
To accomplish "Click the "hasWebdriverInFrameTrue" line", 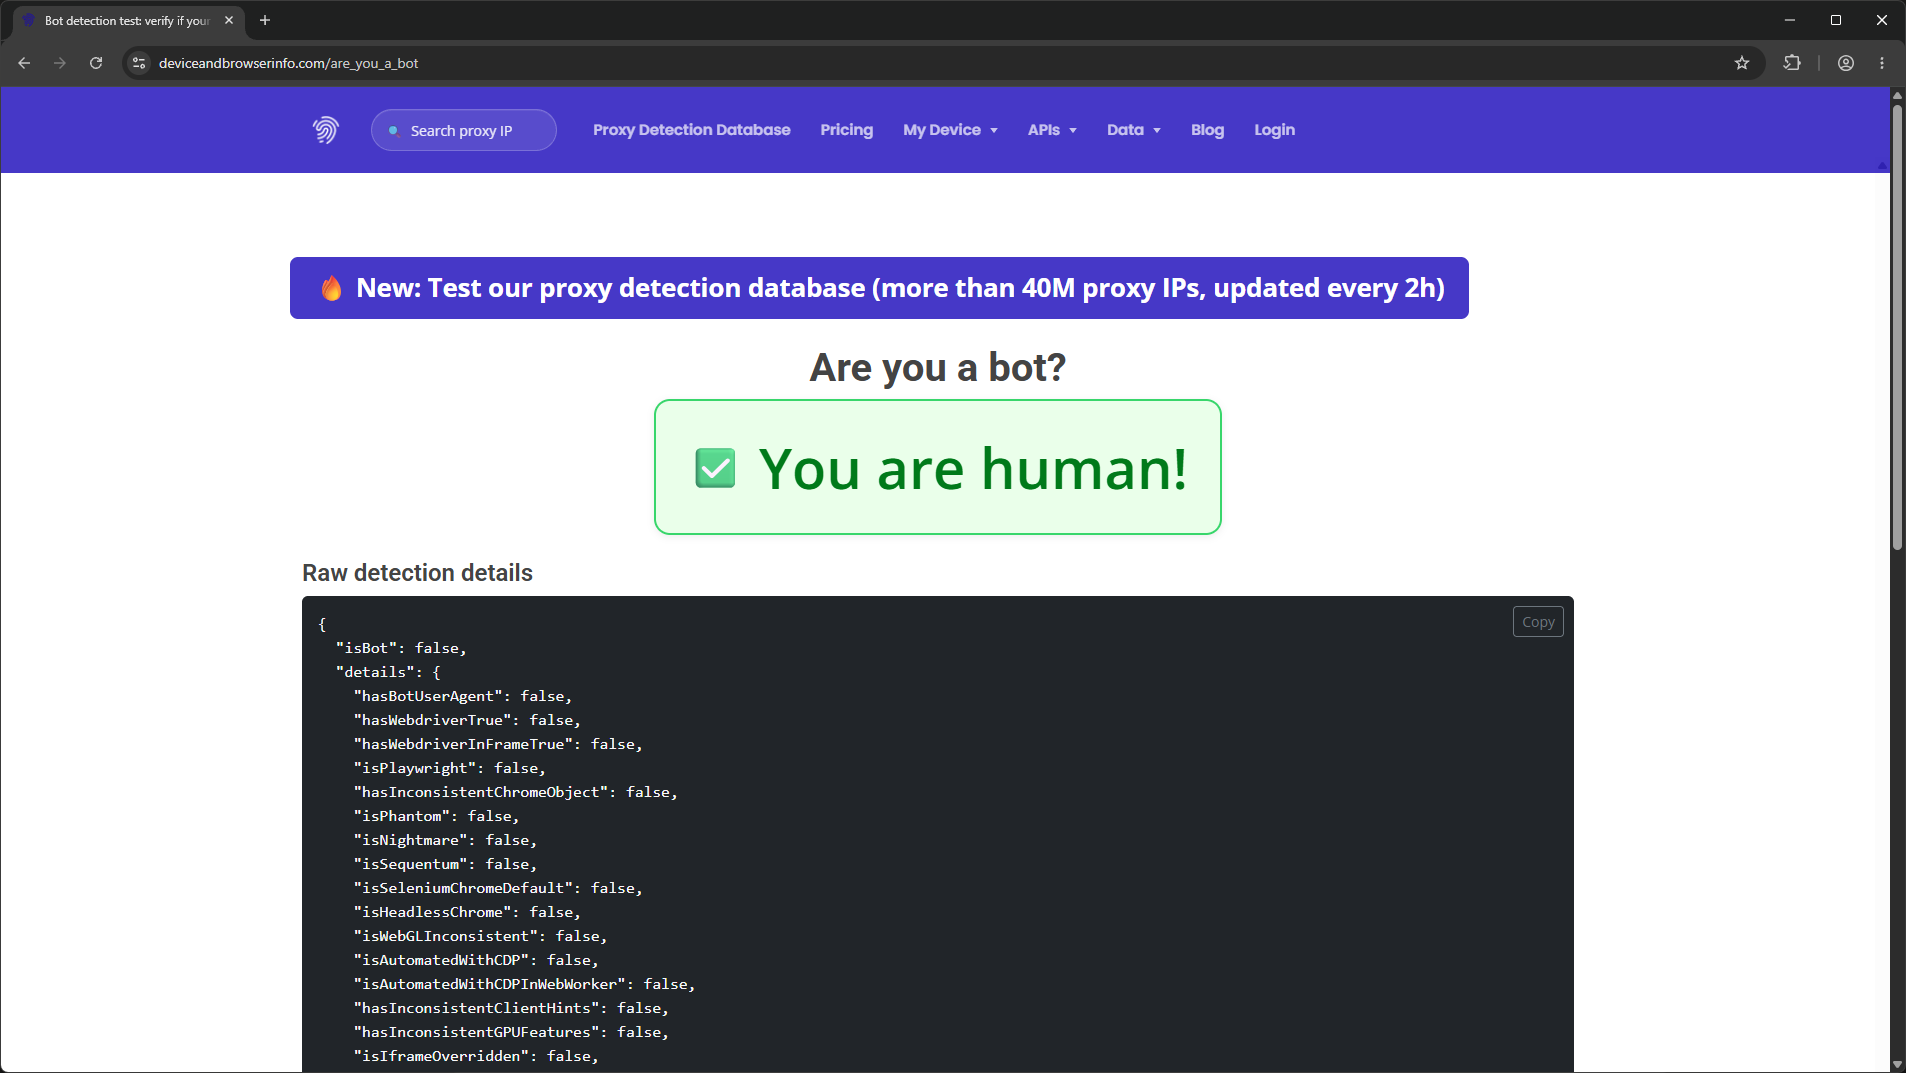I will (498, 744).
